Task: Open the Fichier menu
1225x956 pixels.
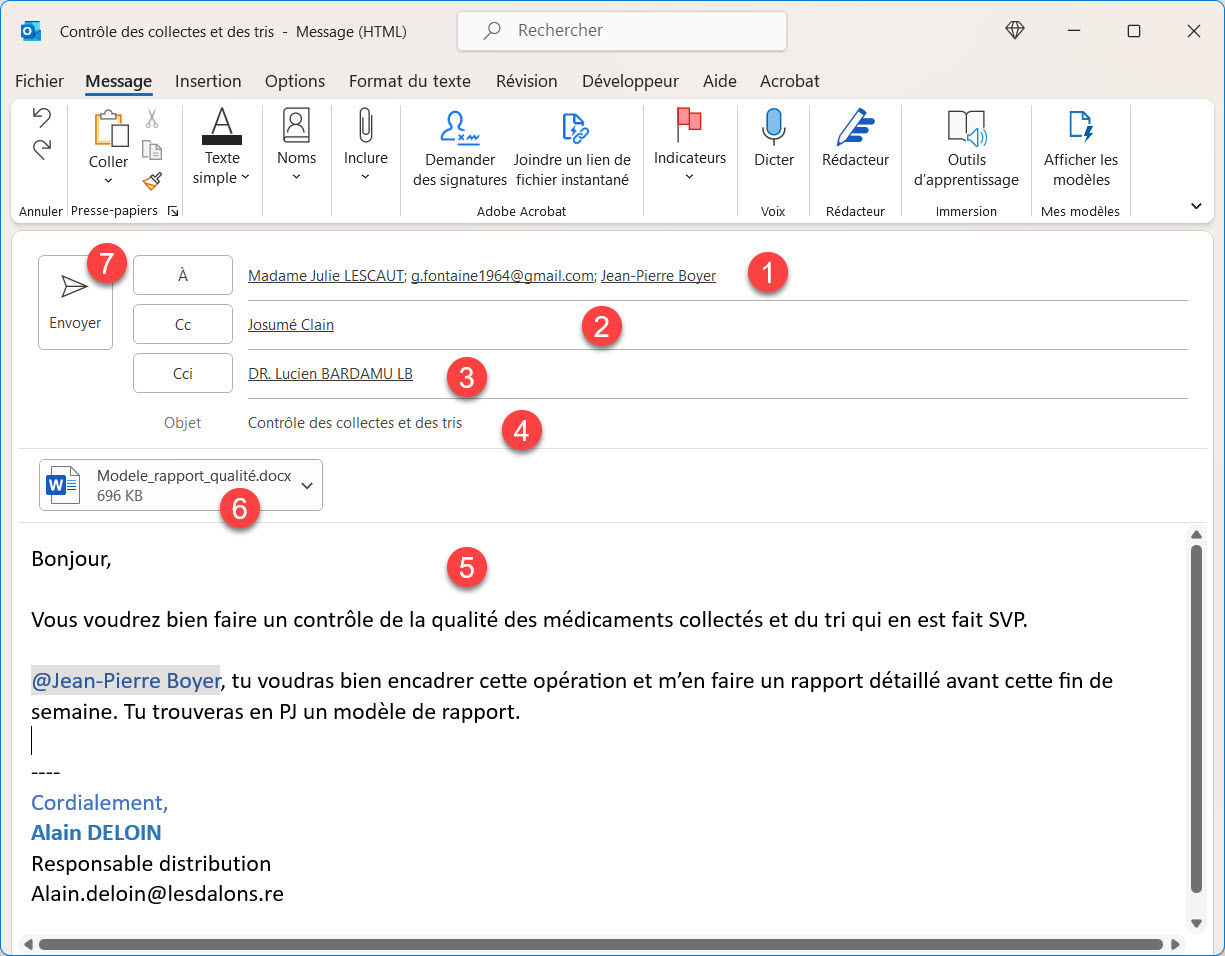Action: point(40,81)
